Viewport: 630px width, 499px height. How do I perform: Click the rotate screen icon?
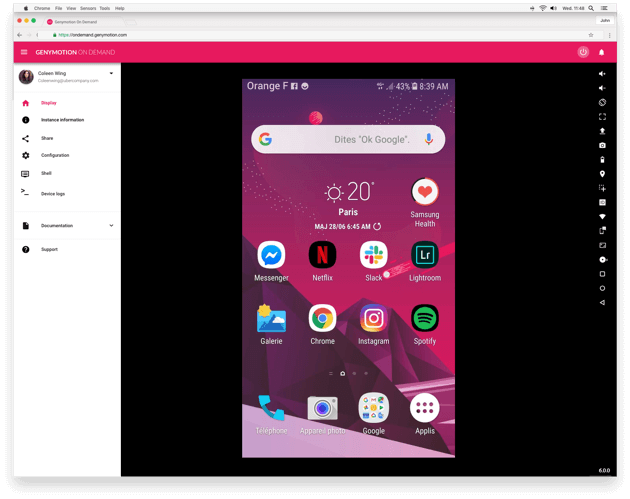(x=602, y=102)
